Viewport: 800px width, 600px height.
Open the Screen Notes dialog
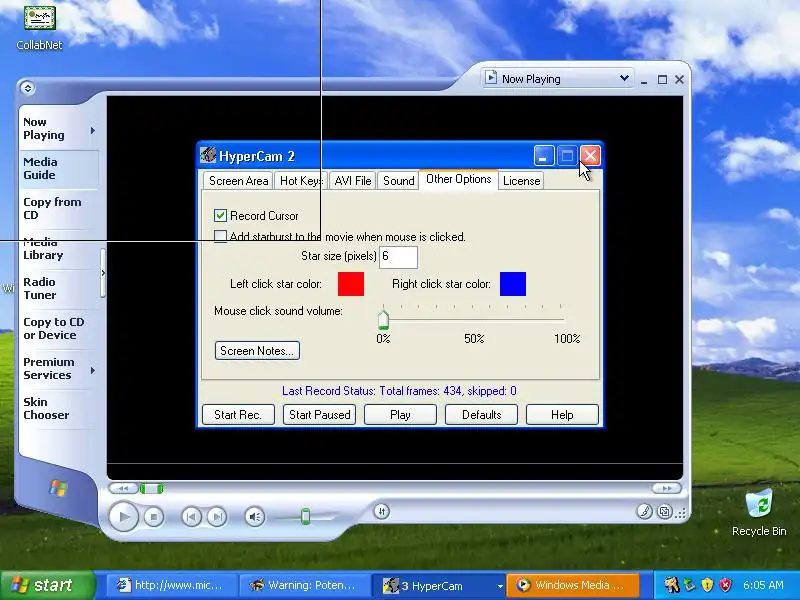[257, 351]
